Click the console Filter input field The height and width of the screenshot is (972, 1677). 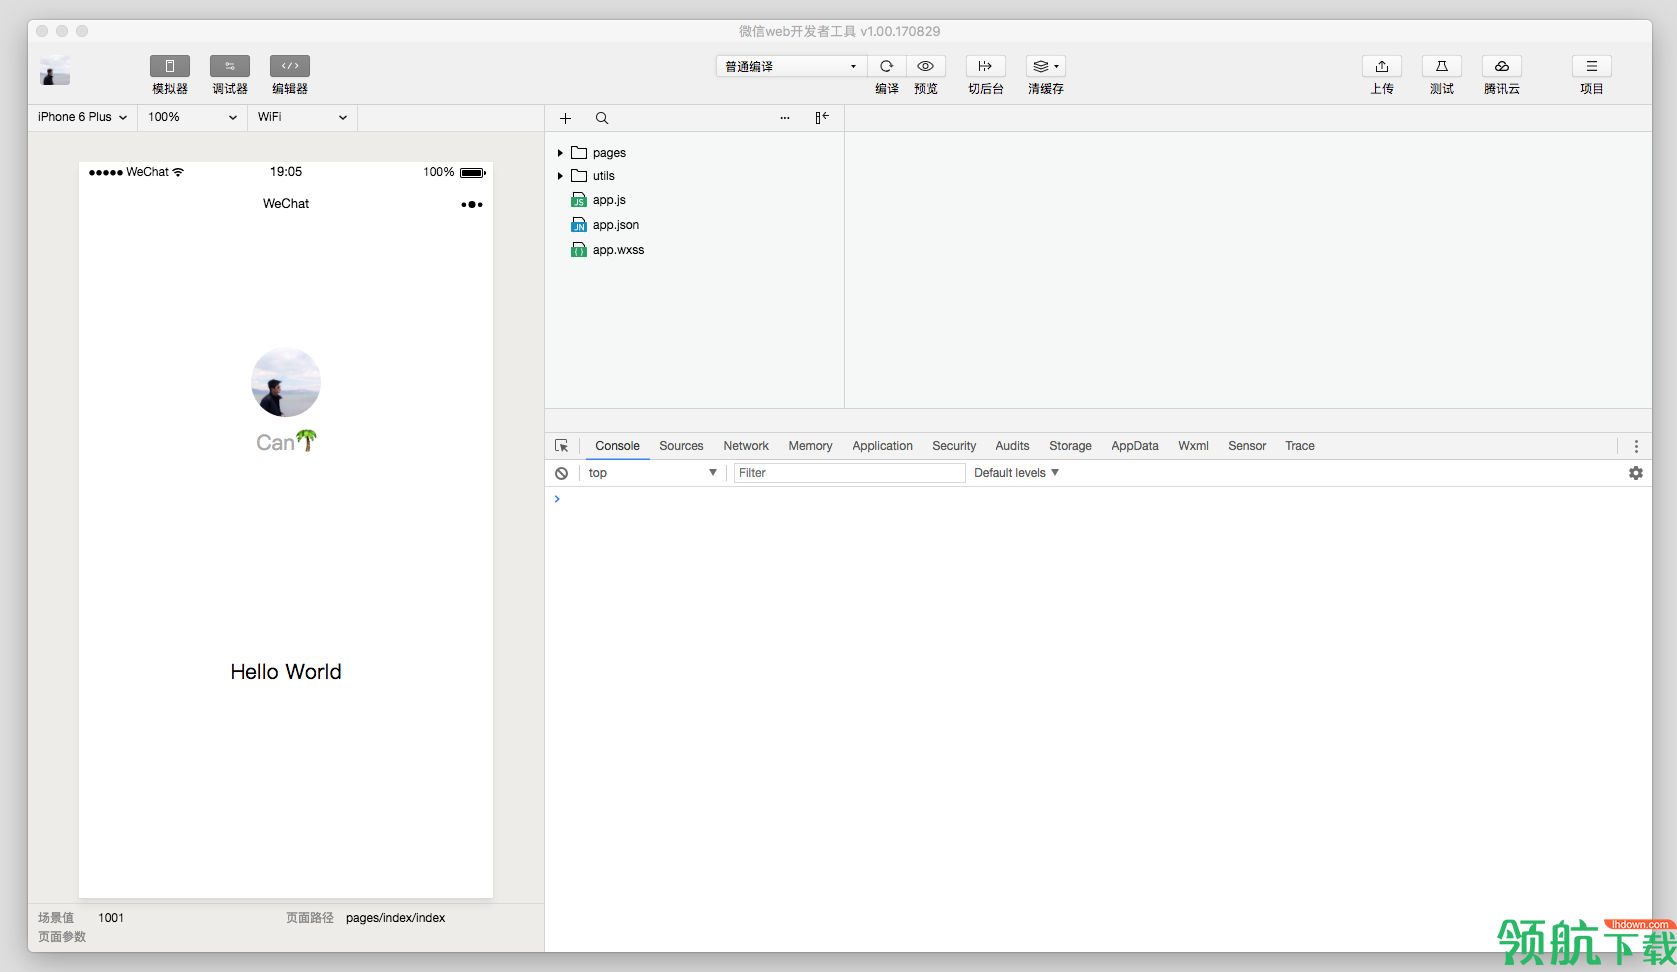[x=849, y=473]
